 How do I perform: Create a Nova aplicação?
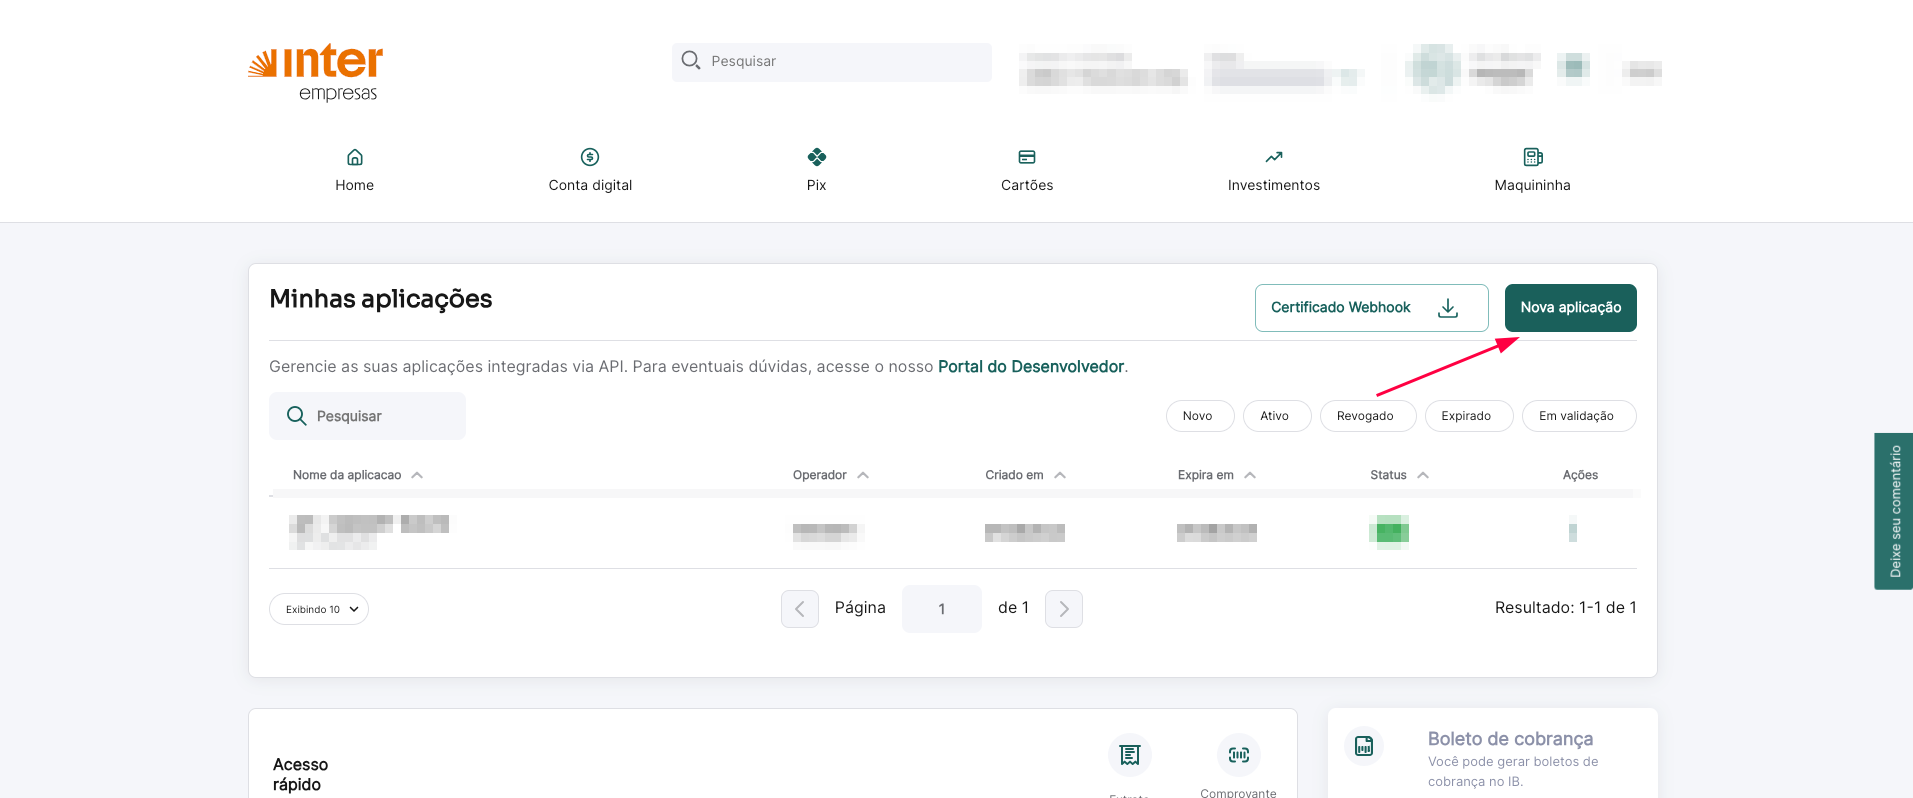point(1570,308)
